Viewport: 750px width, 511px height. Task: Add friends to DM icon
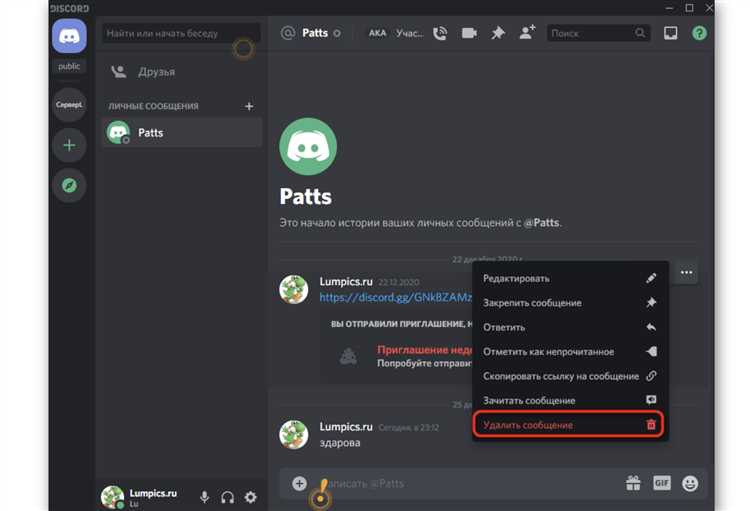pyautogui.click(x=527, y=33)
